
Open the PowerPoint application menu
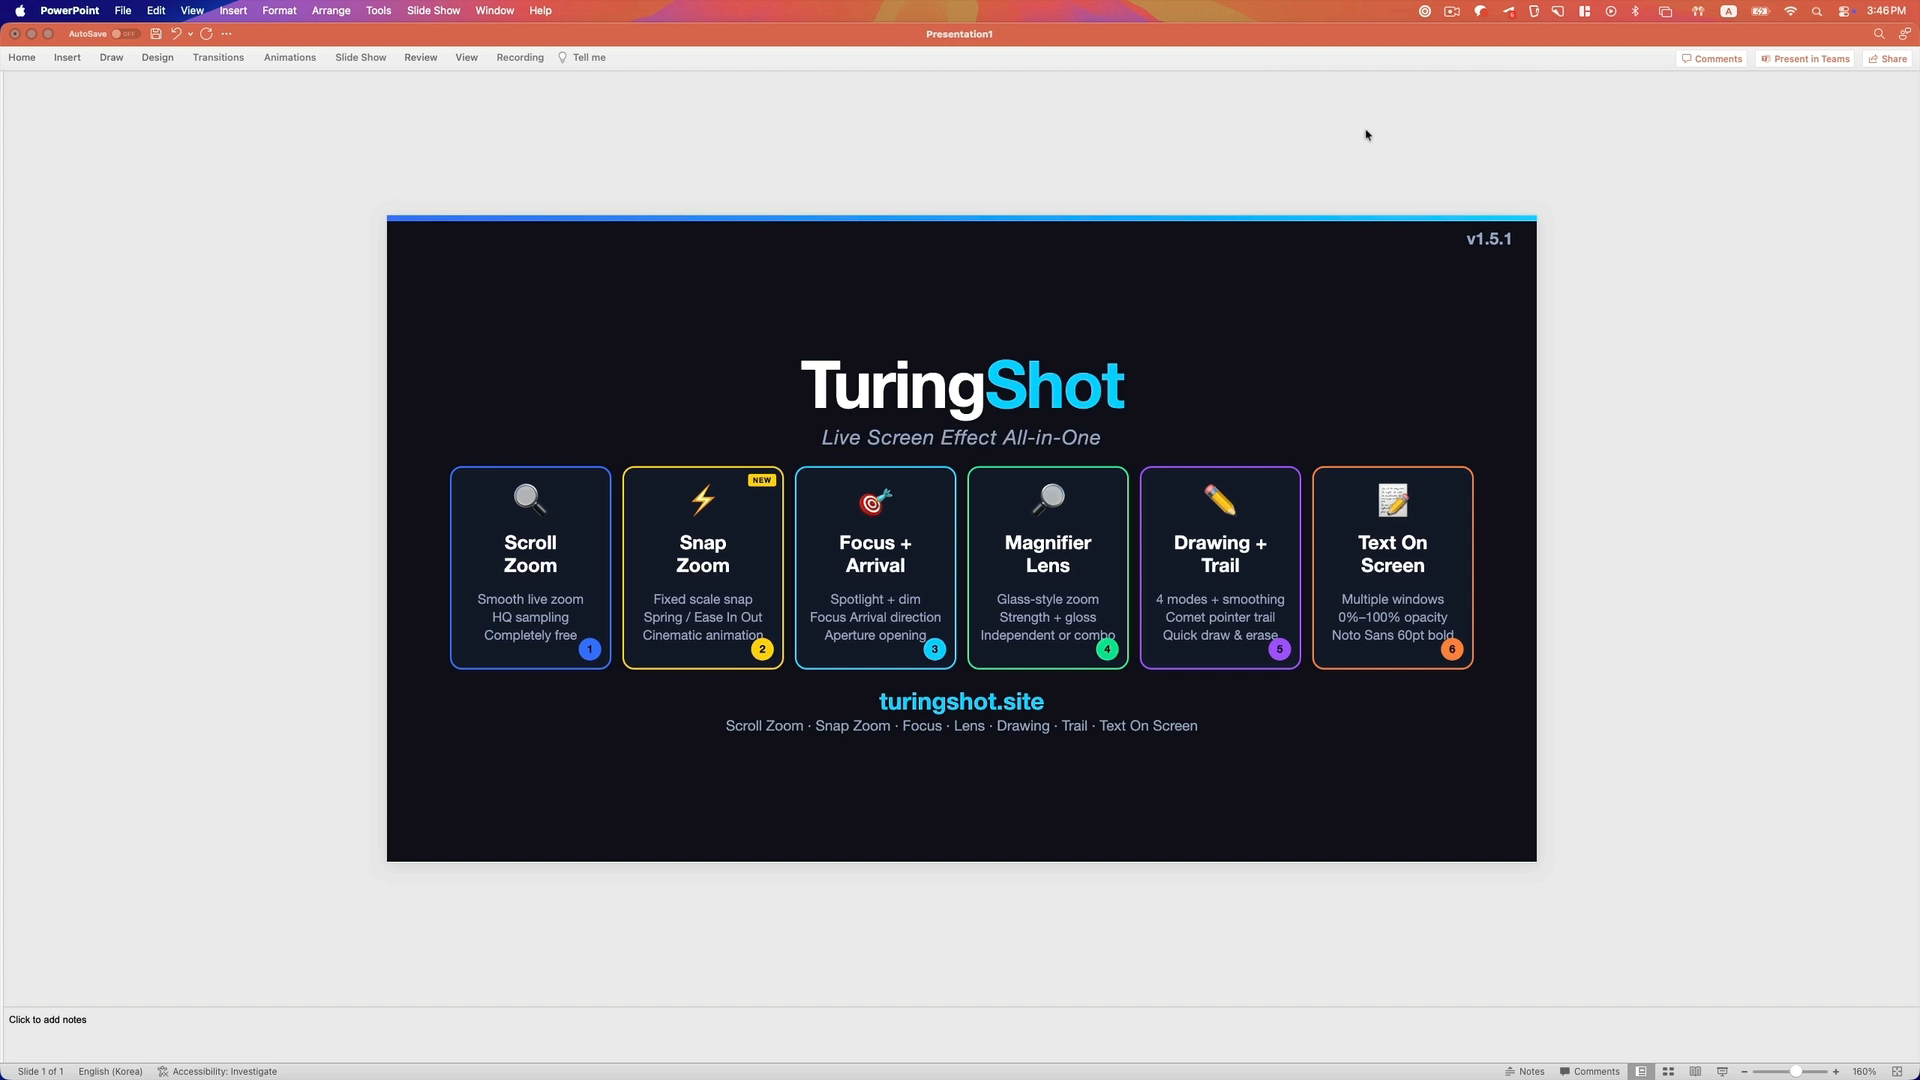(x=70, y=11)
